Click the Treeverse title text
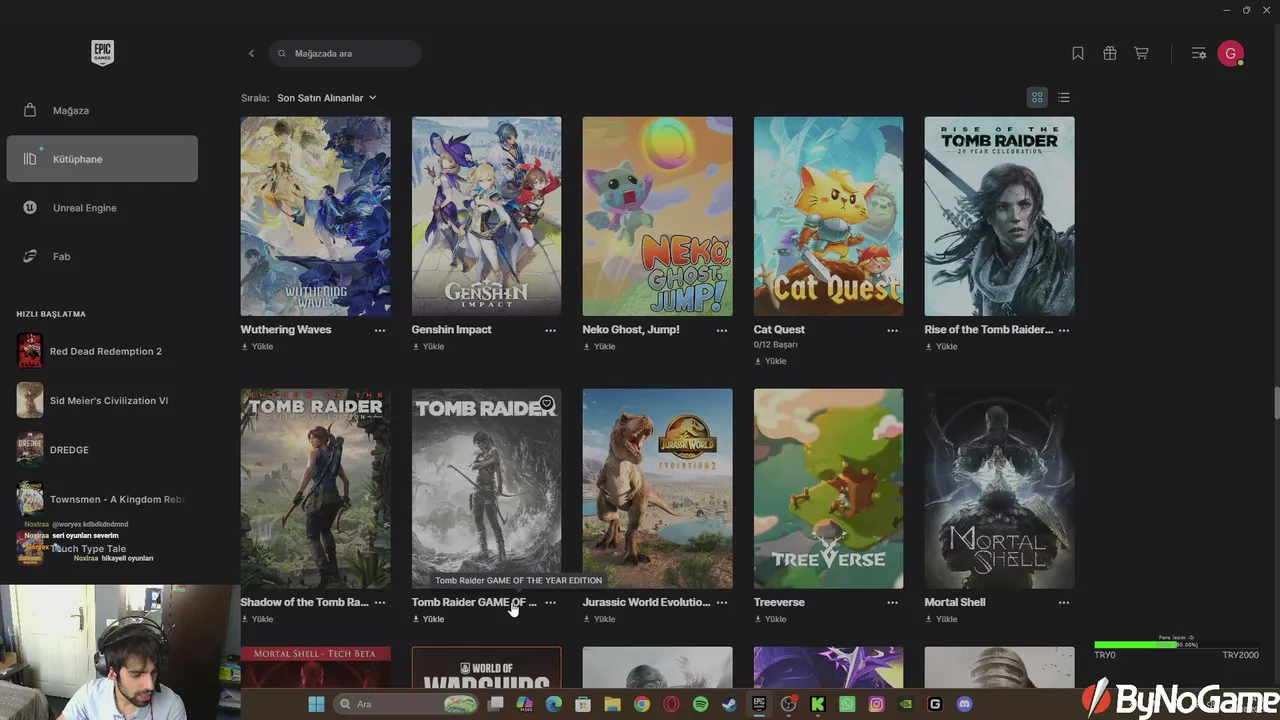This screenshot has height=720, width=1280. (x=779, y=603)
